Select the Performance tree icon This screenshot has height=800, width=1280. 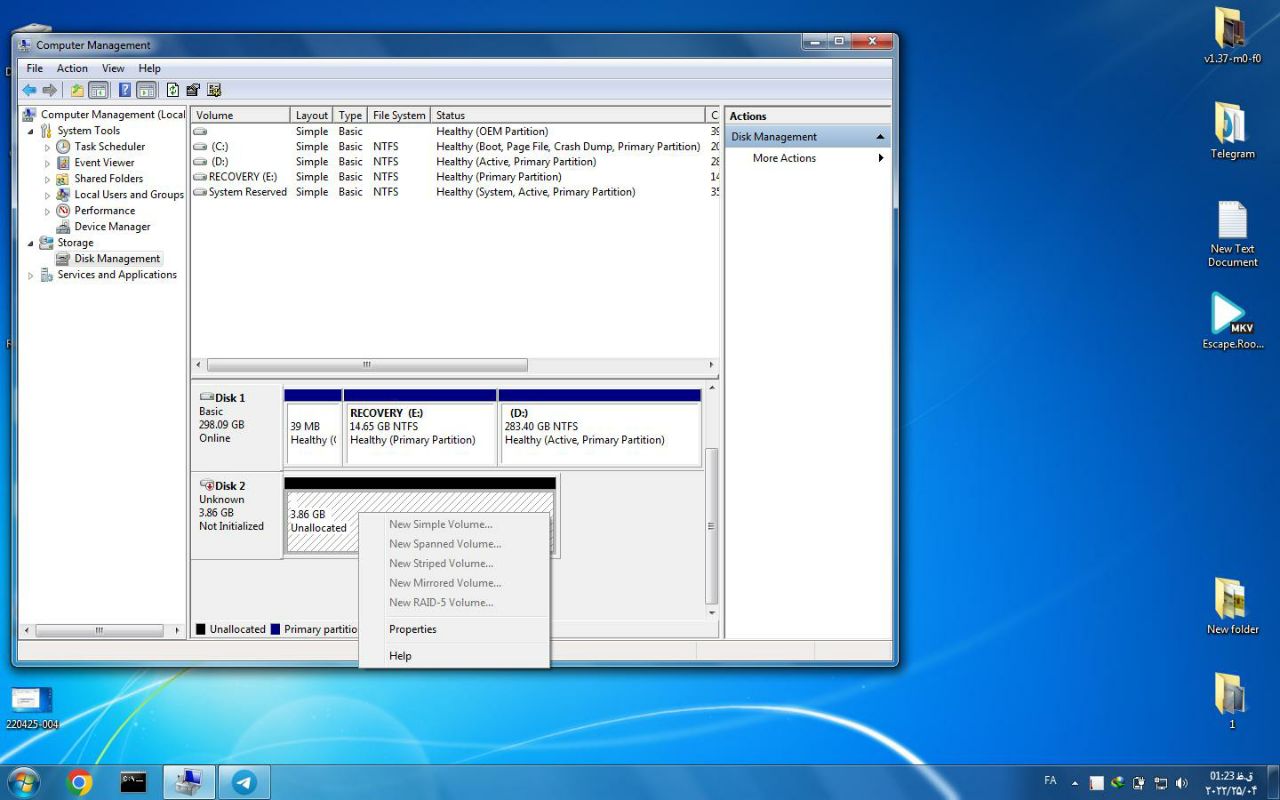pyautogui.click(x=63, y=211)
